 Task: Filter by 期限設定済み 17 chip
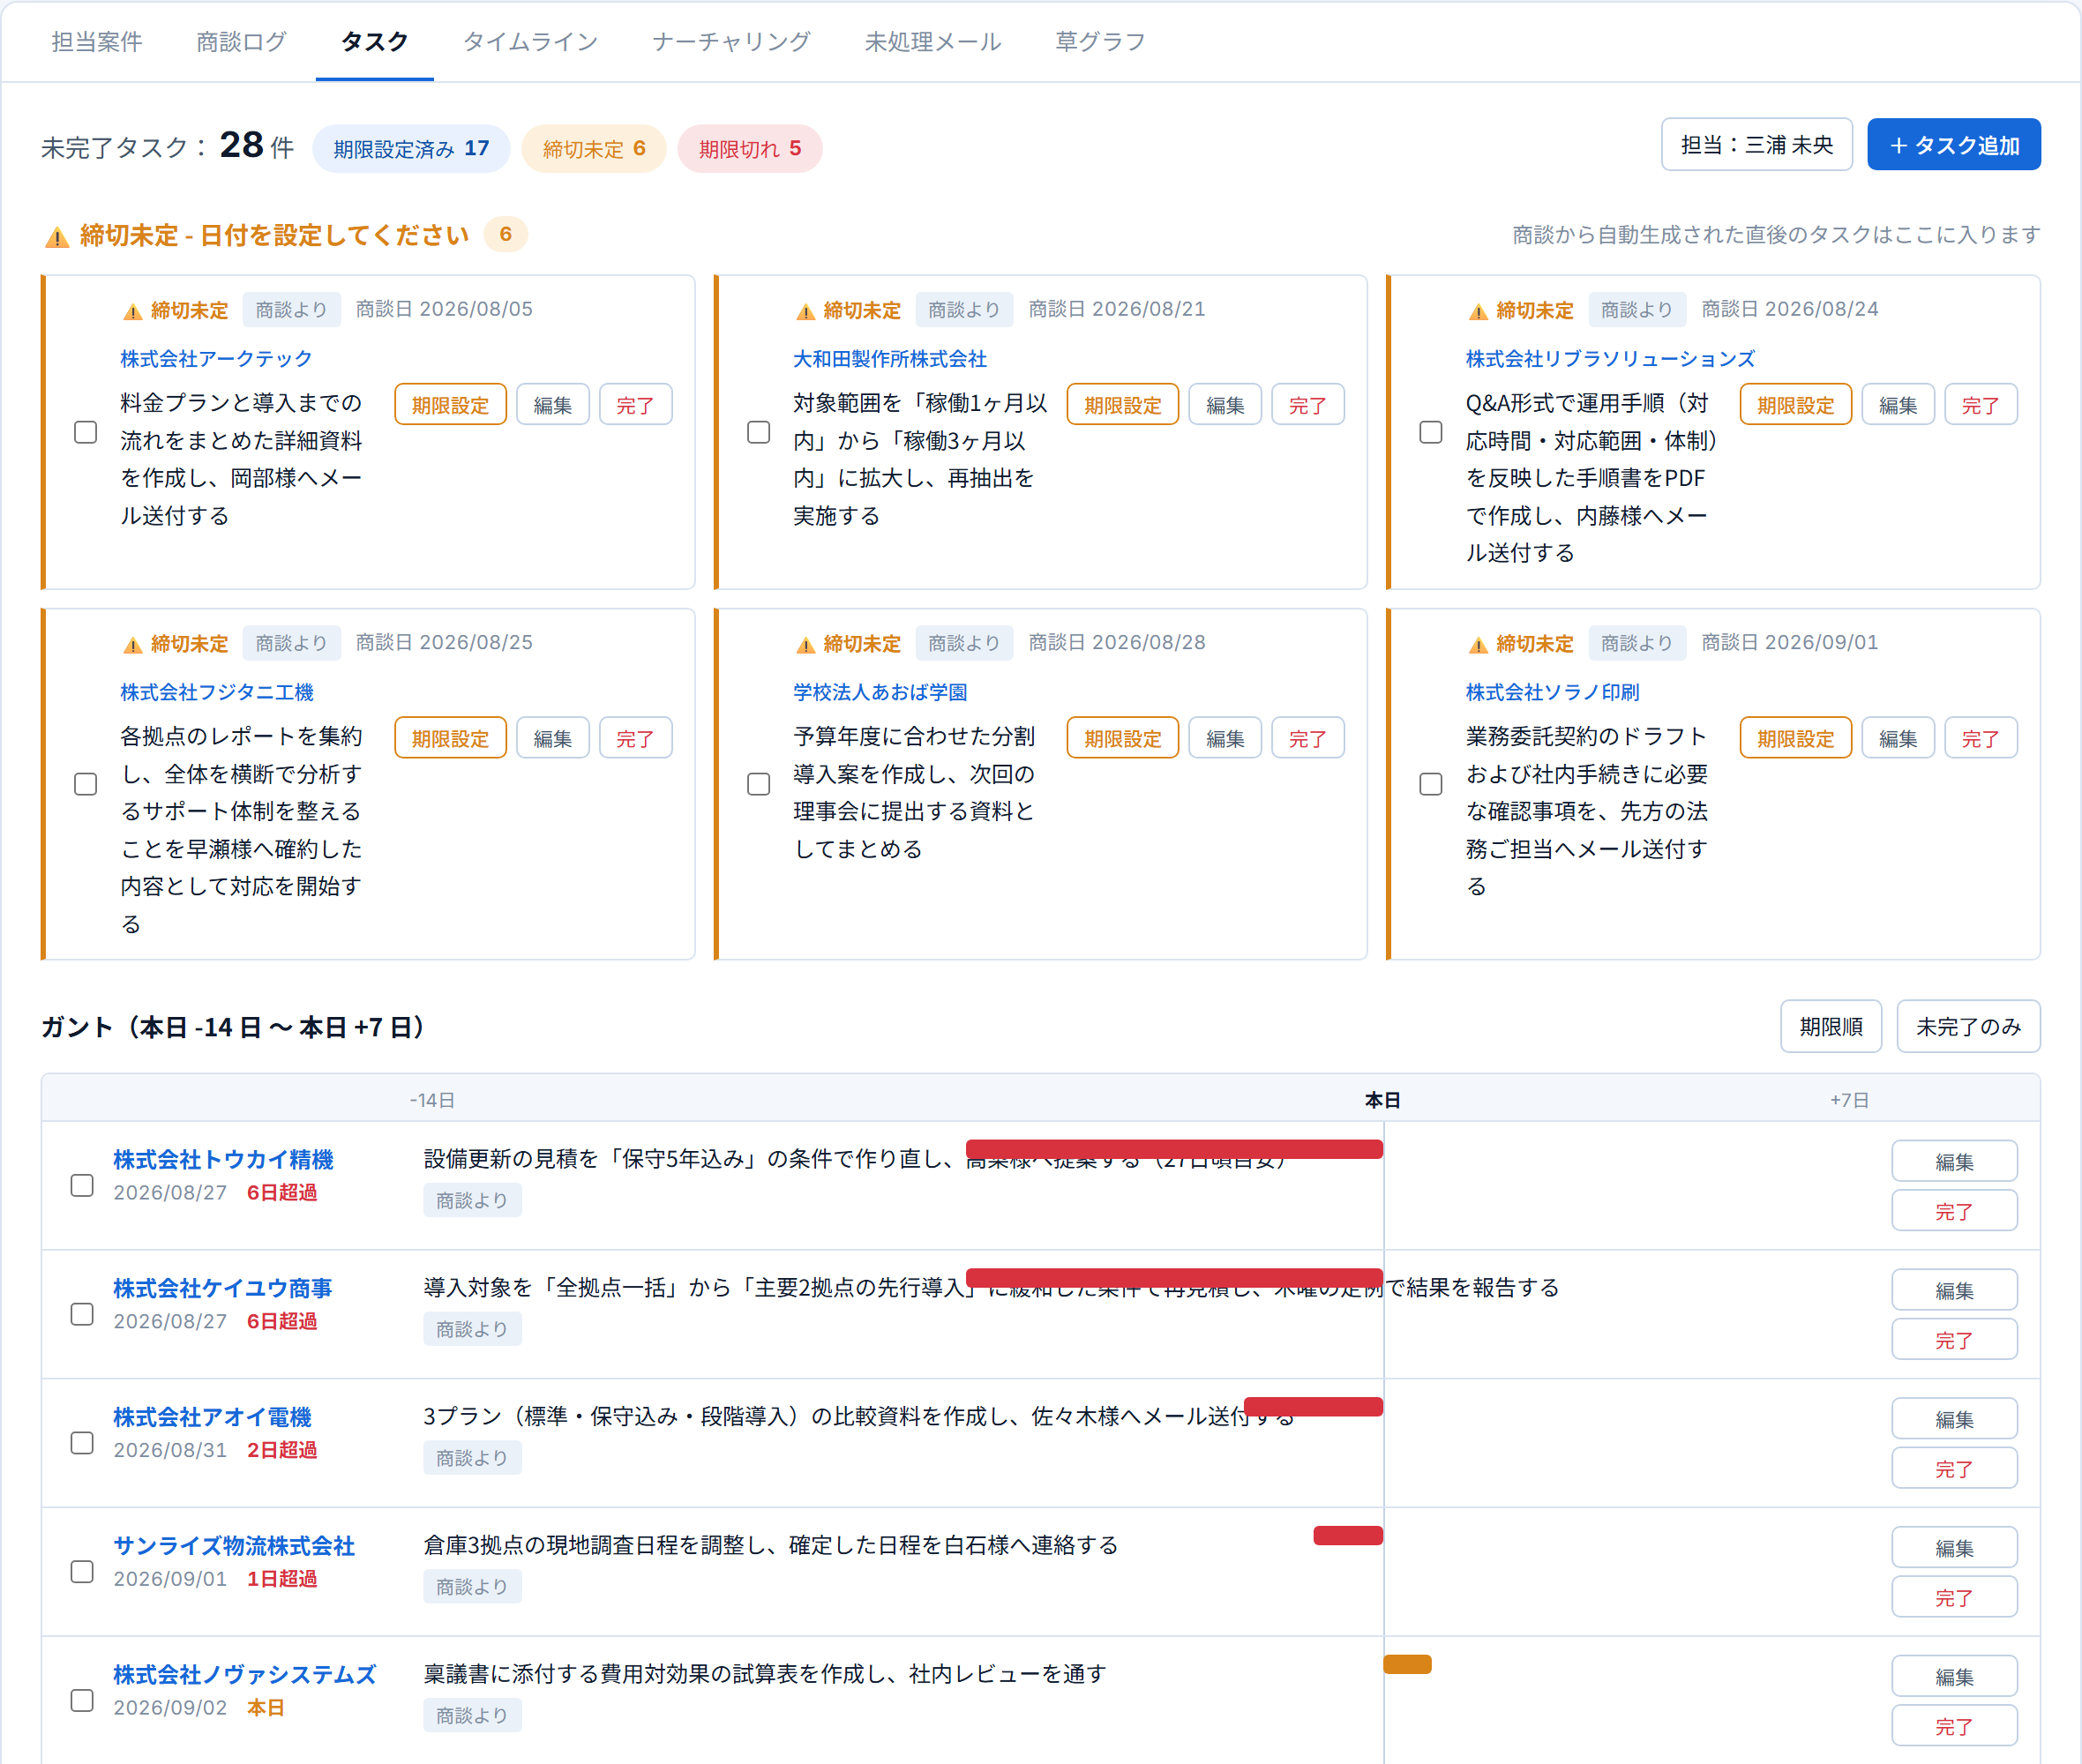tap(411, 149)
